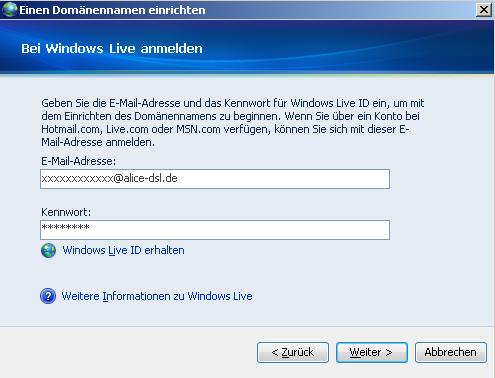Click the E-Mail-Adresse: label
The height and width of the screenshot is (378, 495).
tap(78, 161)
